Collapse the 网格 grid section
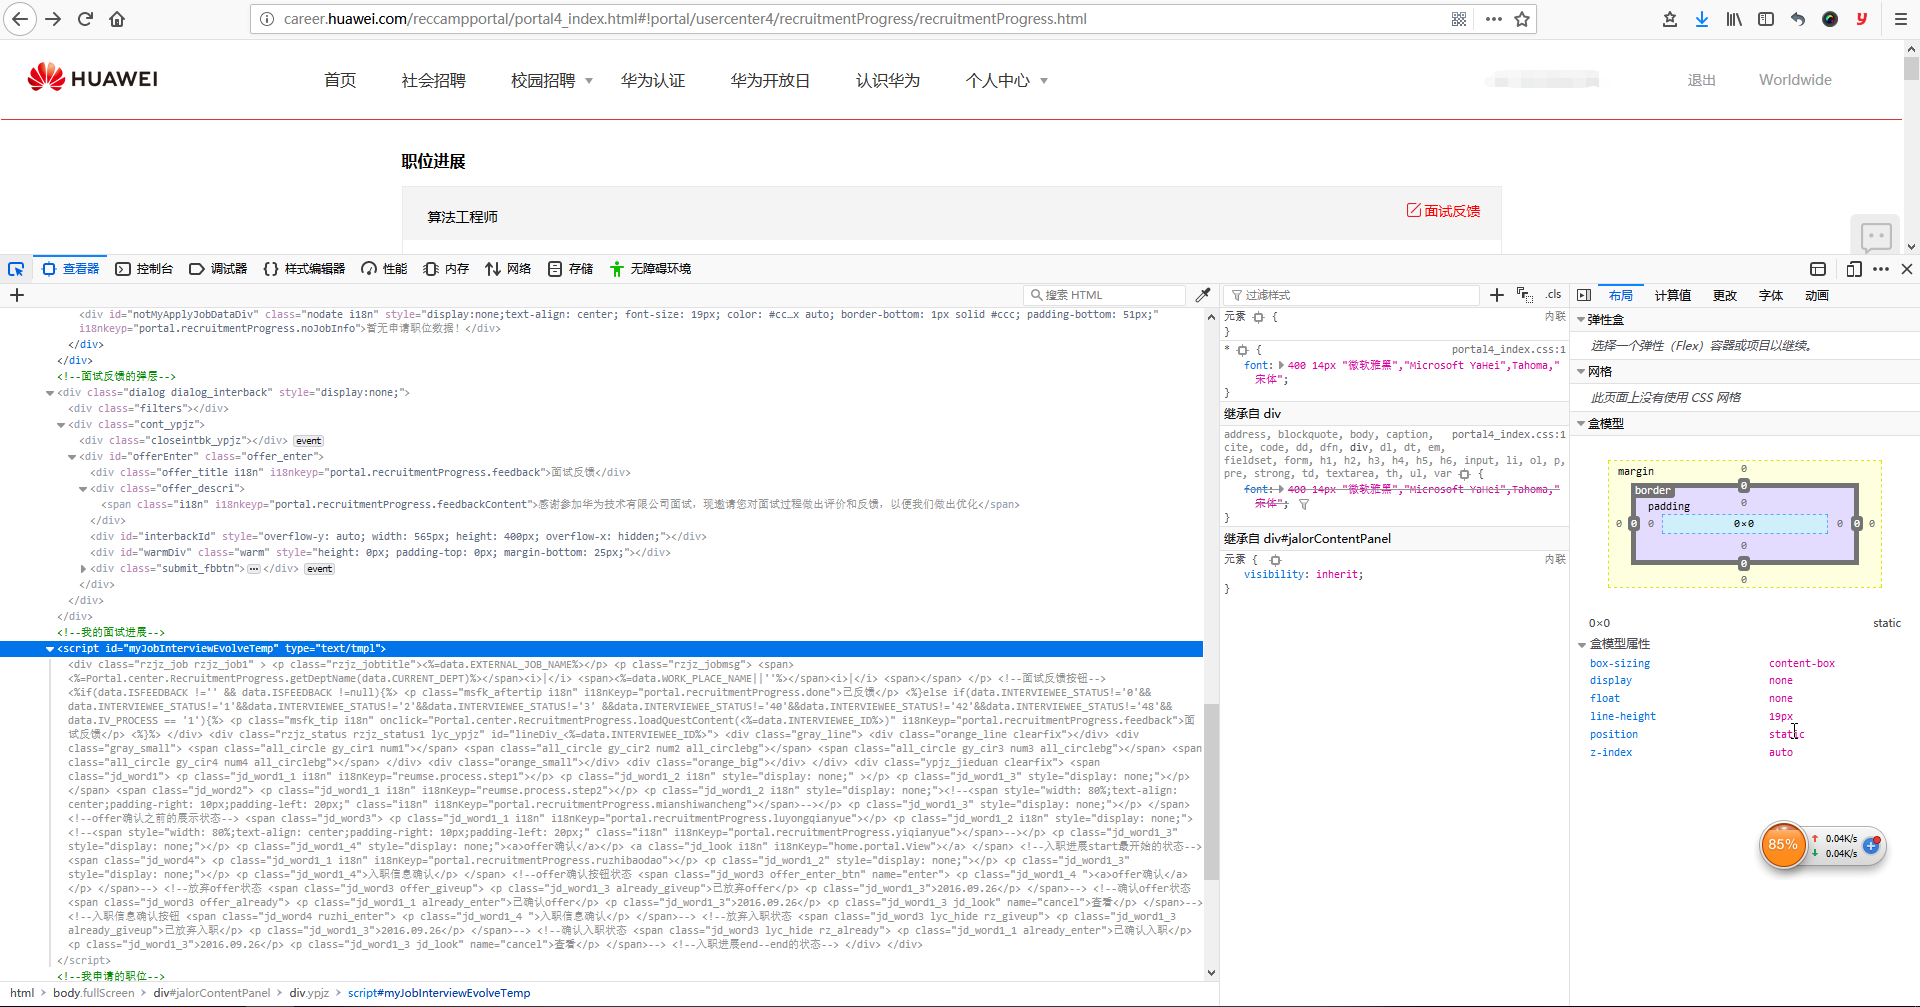Image resolution: width=1920 pixels, height=1007 pixels. [1581, 372]
